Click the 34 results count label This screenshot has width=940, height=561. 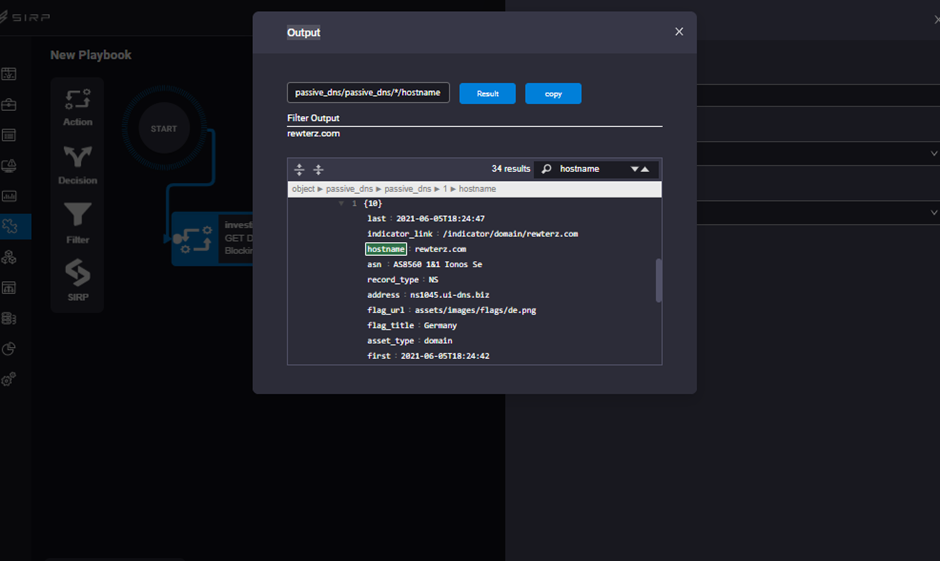point(511,169)
